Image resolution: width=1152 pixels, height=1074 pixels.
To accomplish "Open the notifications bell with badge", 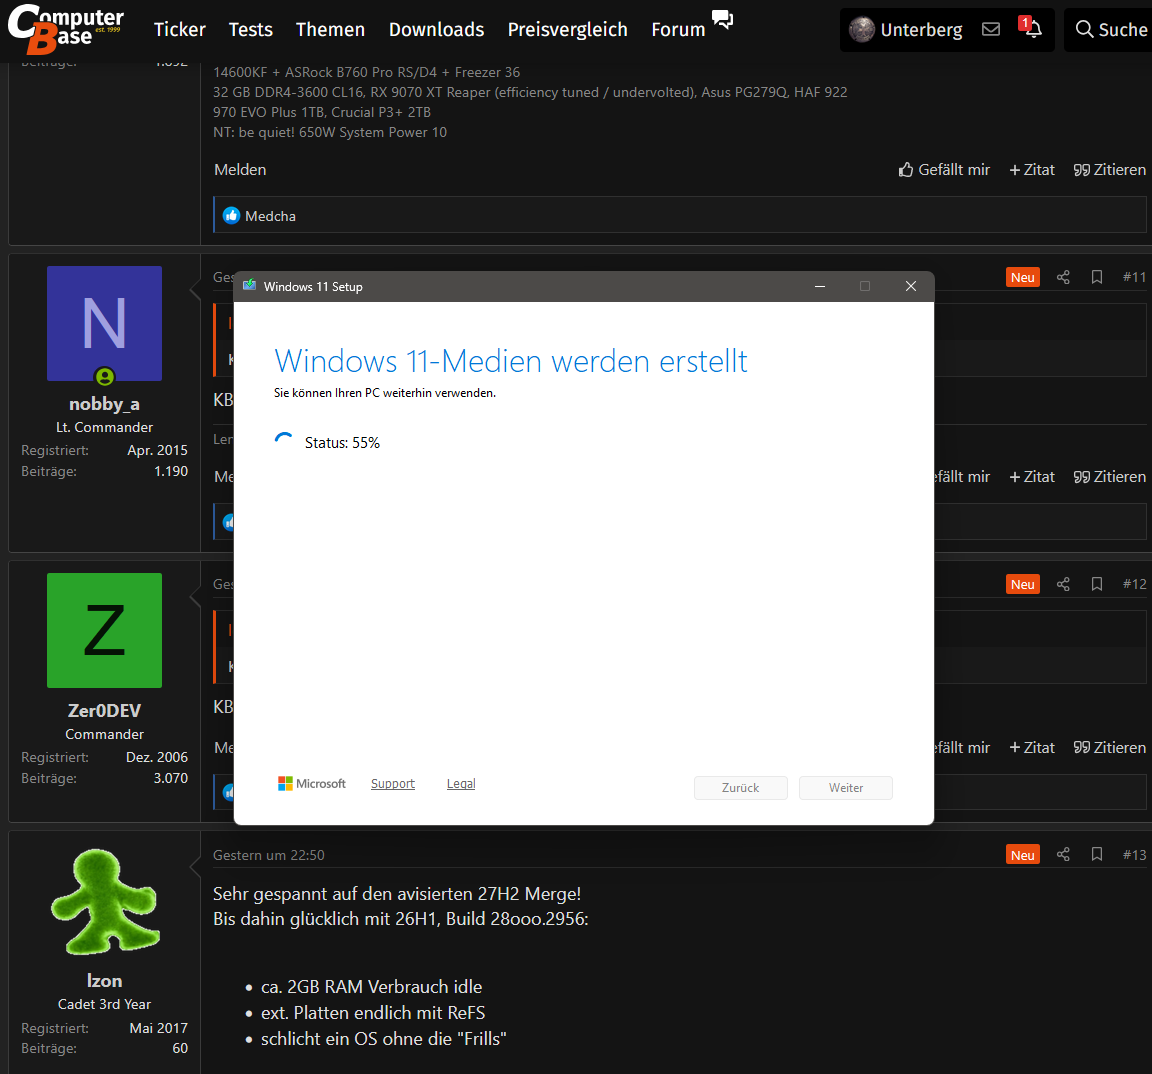I will click(x=1030, y=27).
